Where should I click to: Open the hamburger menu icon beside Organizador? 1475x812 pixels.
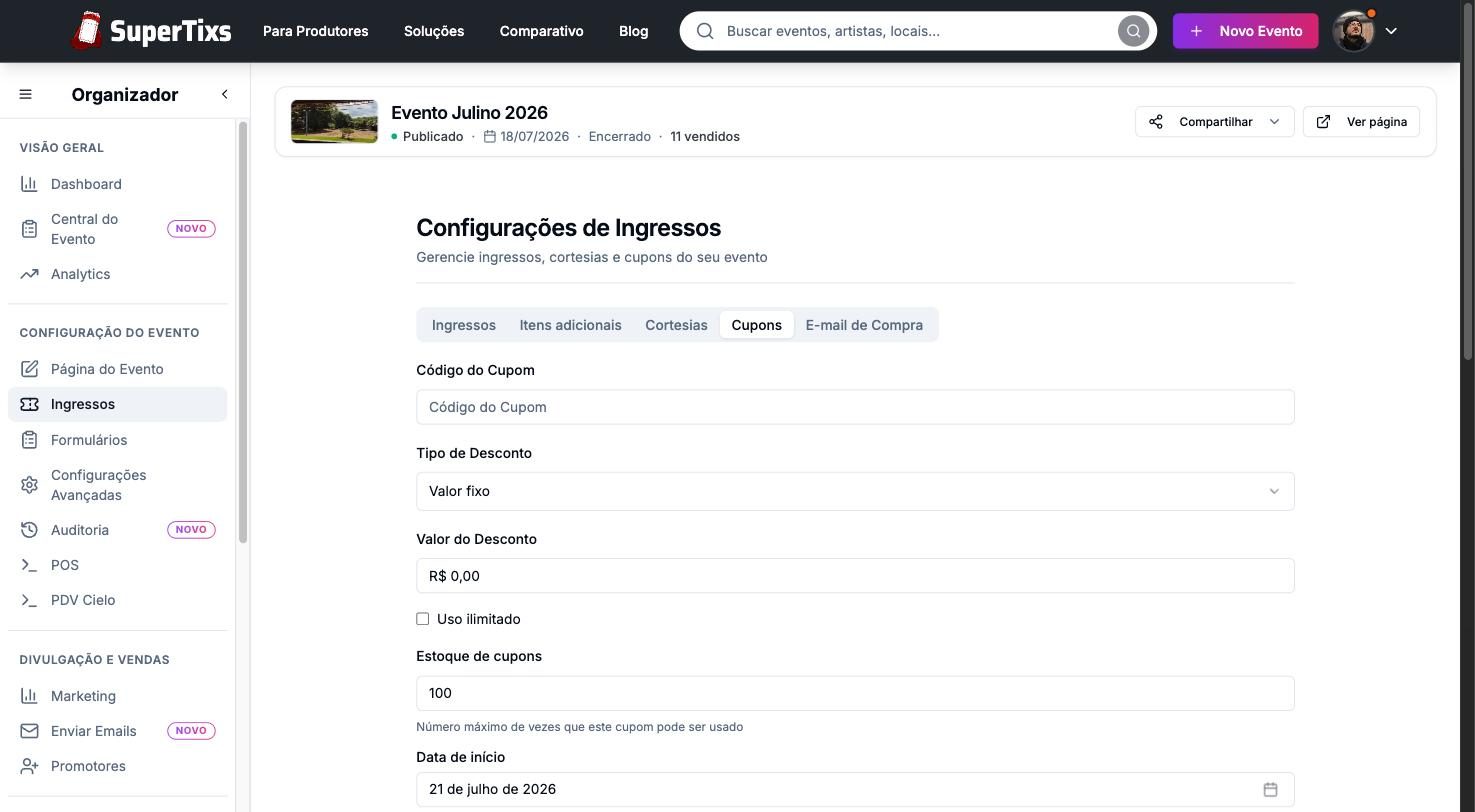26,94
